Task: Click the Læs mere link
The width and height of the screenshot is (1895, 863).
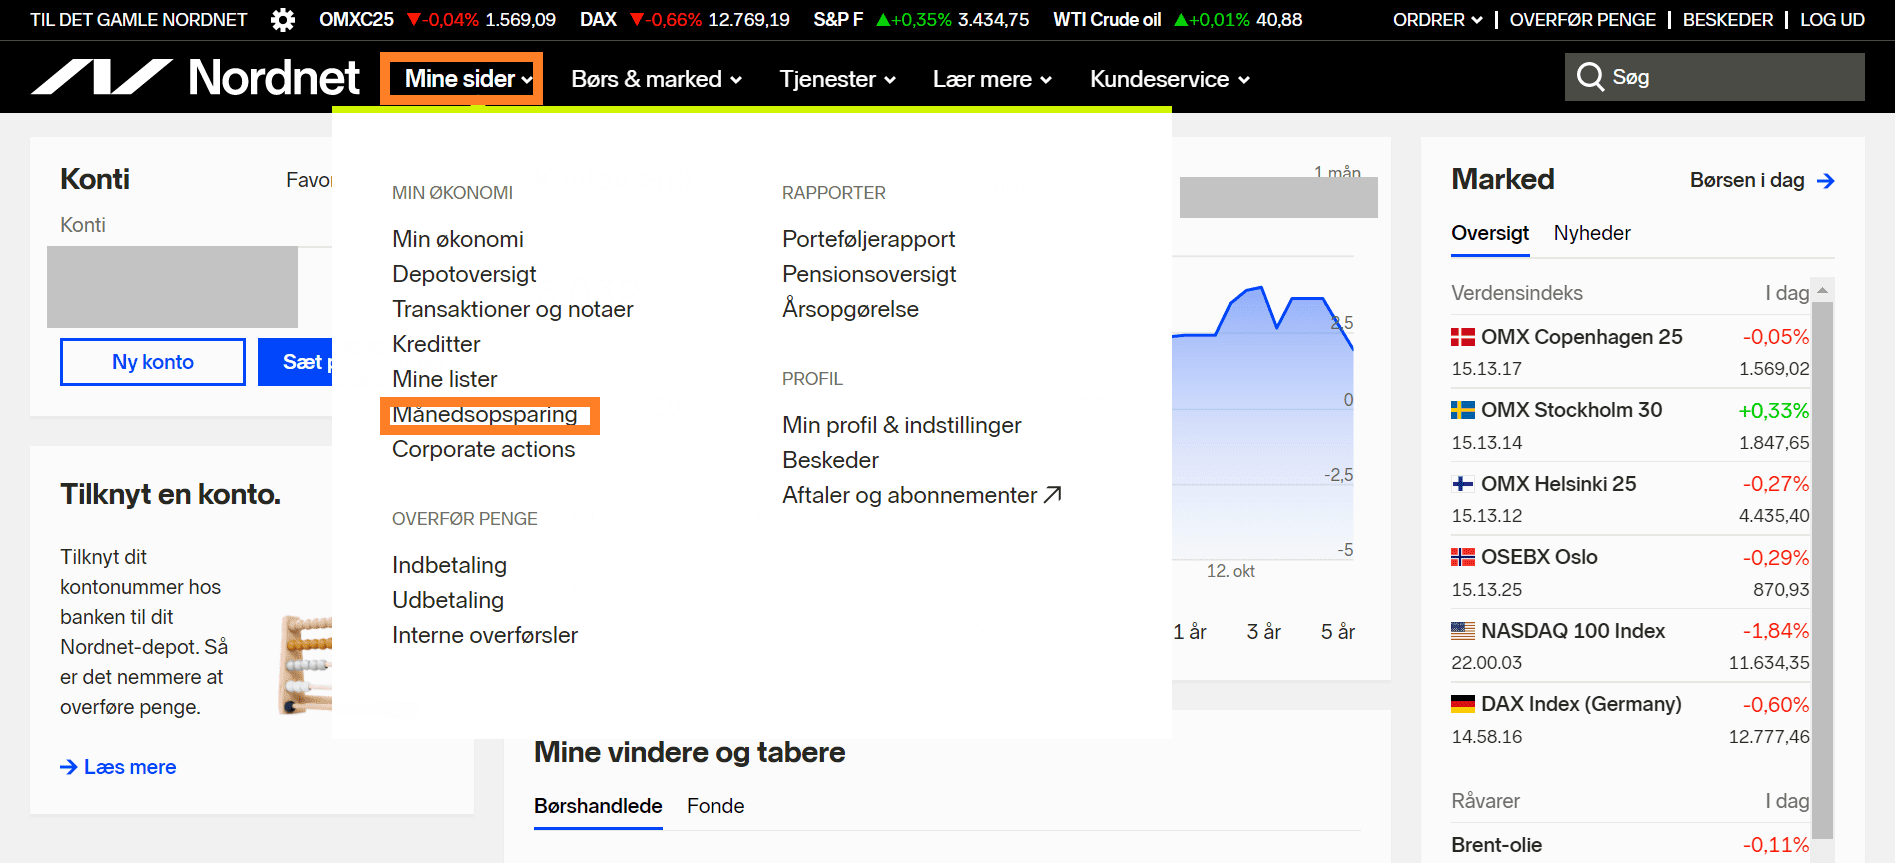Action: (130, 767)
